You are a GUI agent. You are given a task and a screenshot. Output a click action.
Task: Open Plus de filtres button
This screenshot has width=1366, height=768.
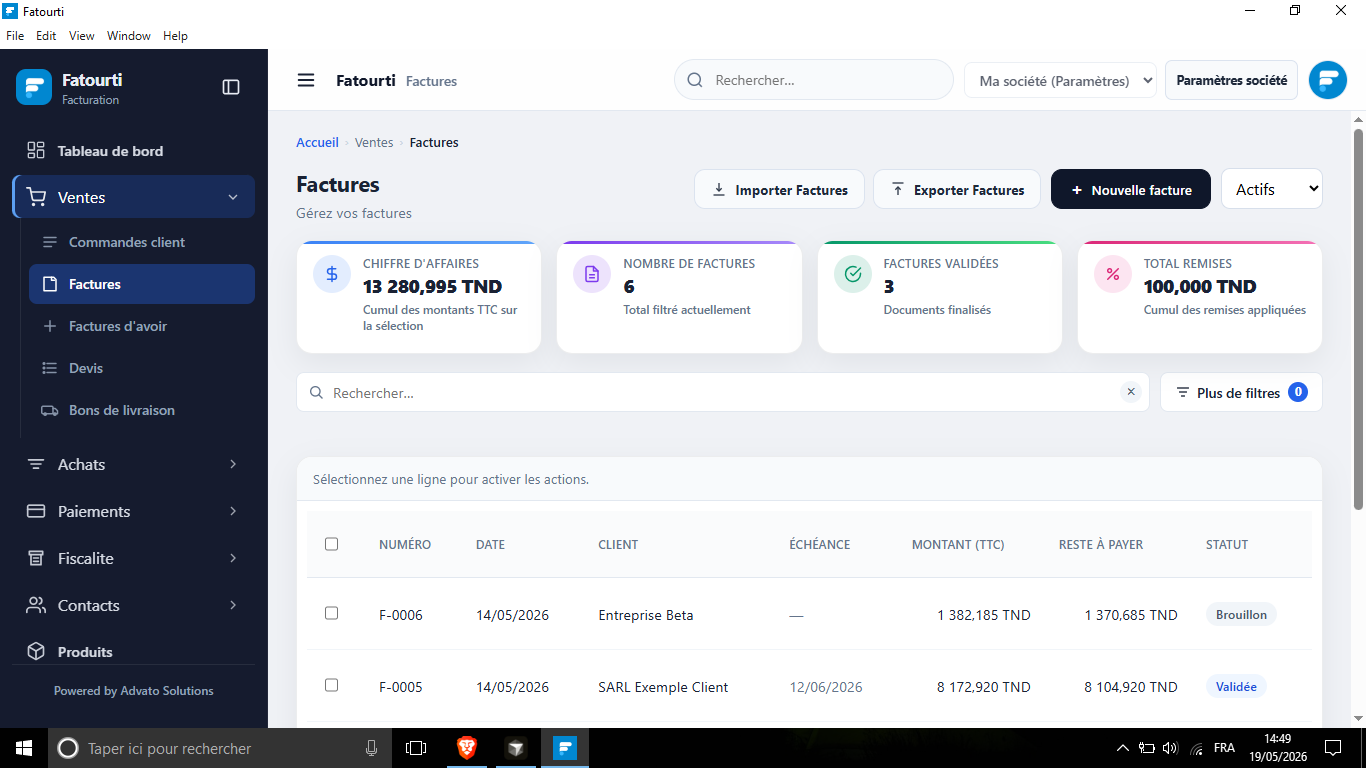1241,392
